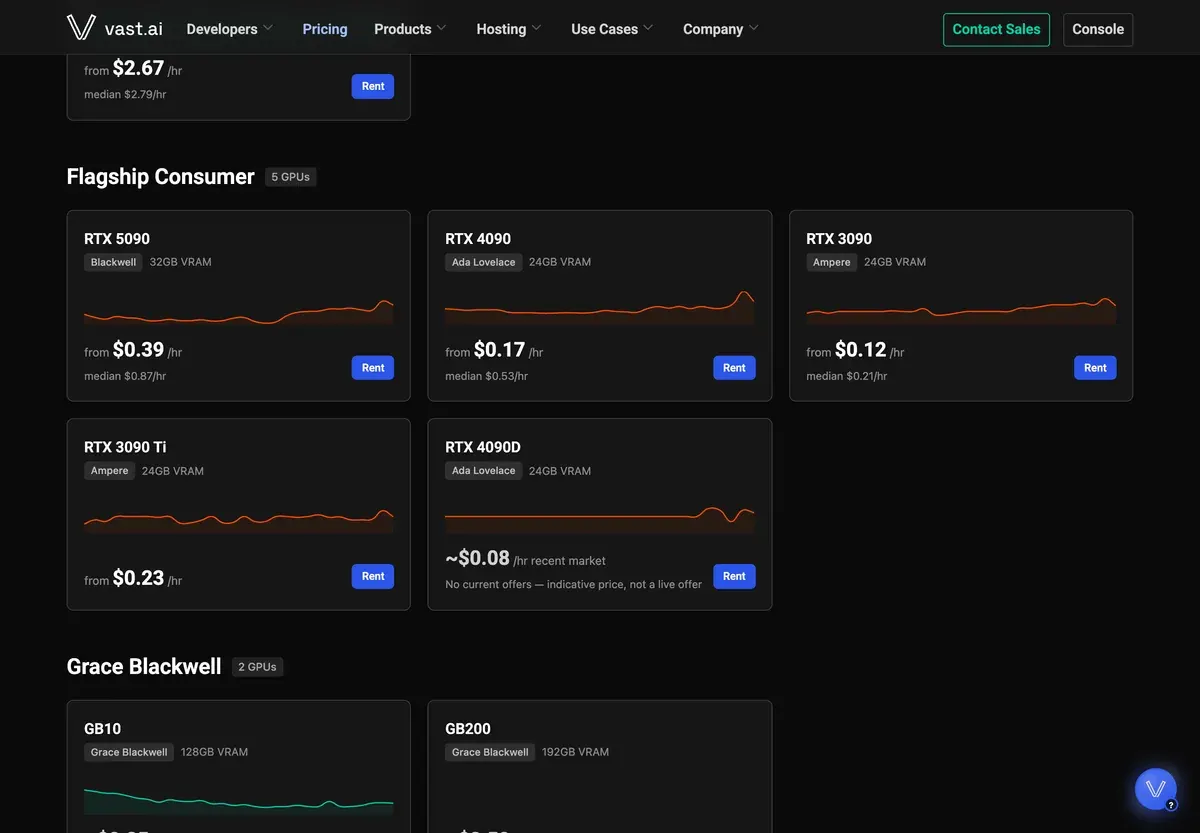
Task: Click the 5 GPUs count badge
Action: click(291, 177)
